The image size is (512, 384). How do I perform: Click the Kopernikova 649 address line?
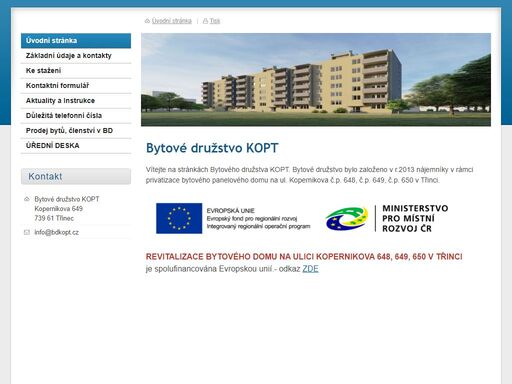pos(58,209)
